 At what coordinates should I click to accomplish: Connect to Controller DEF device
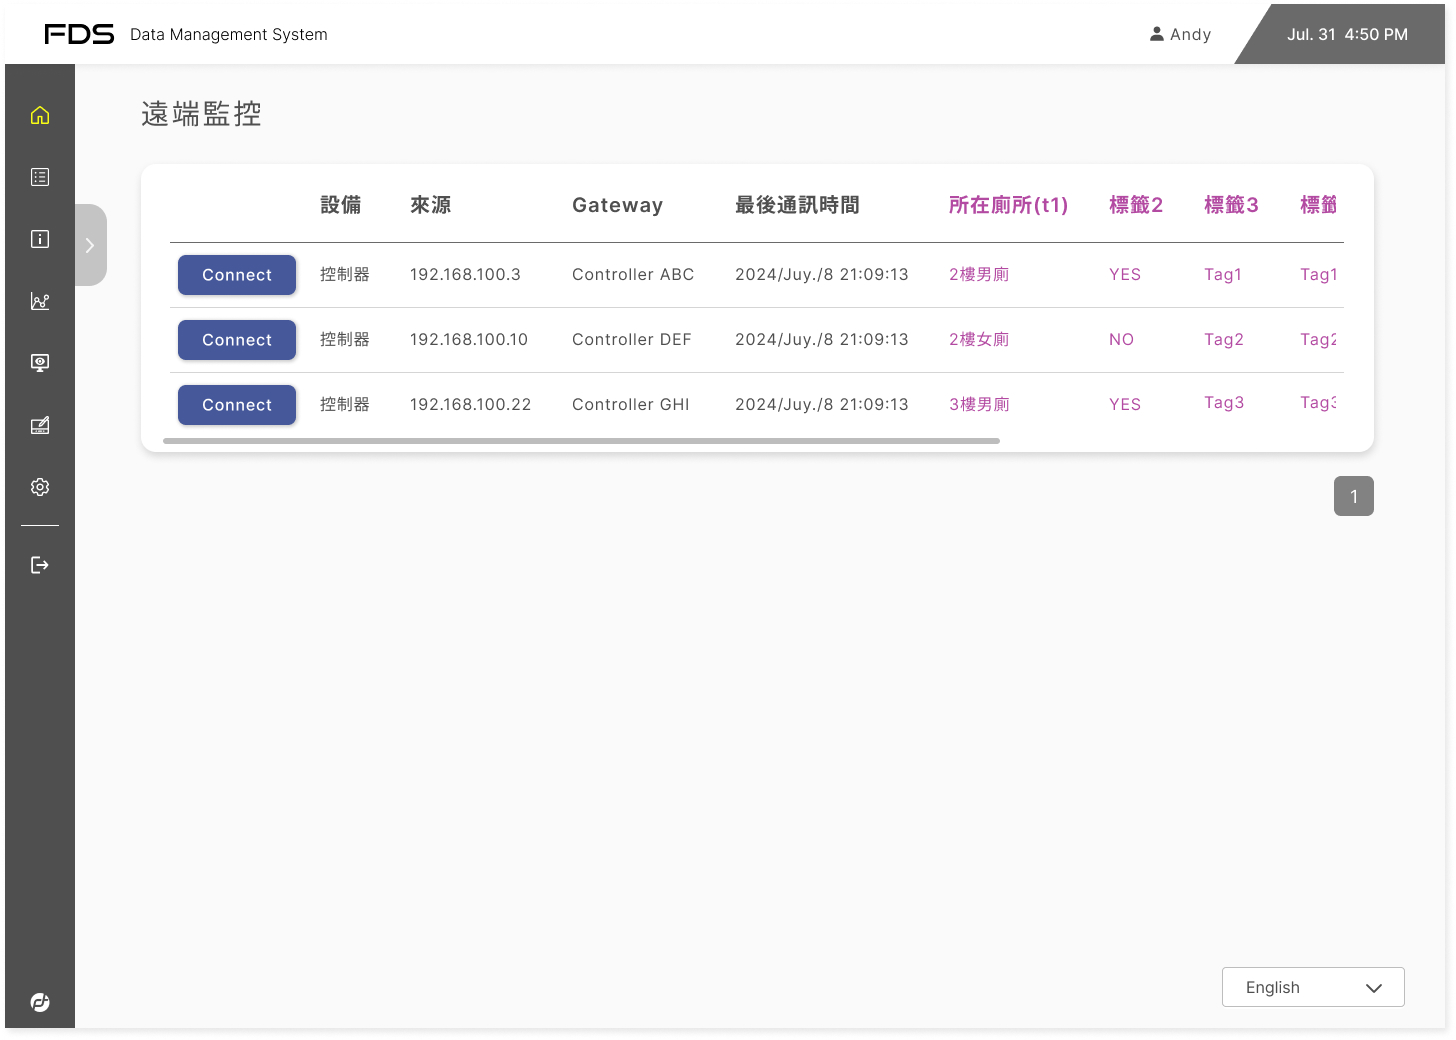[x=237, y=340]
